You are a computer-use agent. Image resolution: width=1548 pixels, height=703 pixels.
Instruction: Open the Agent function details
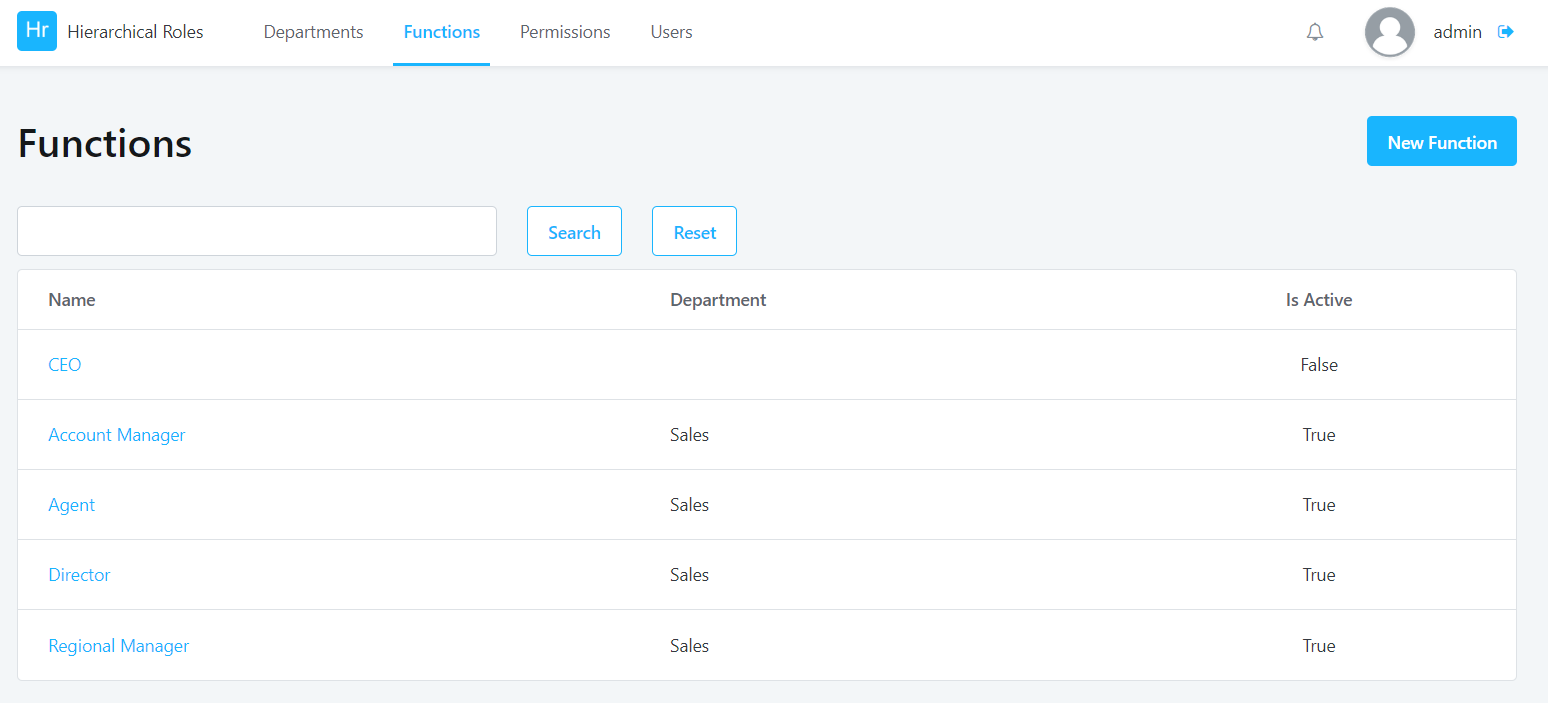tap(71, 504)
